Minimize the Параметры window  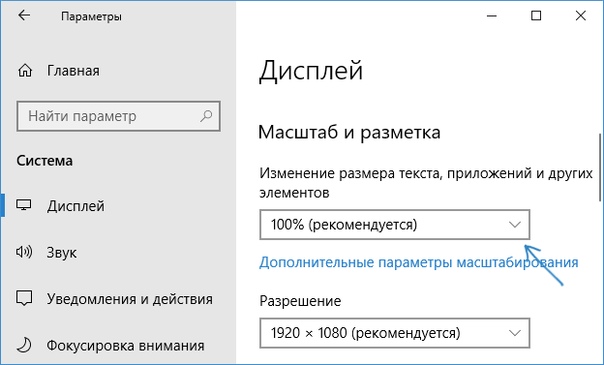tap(492, 16)
